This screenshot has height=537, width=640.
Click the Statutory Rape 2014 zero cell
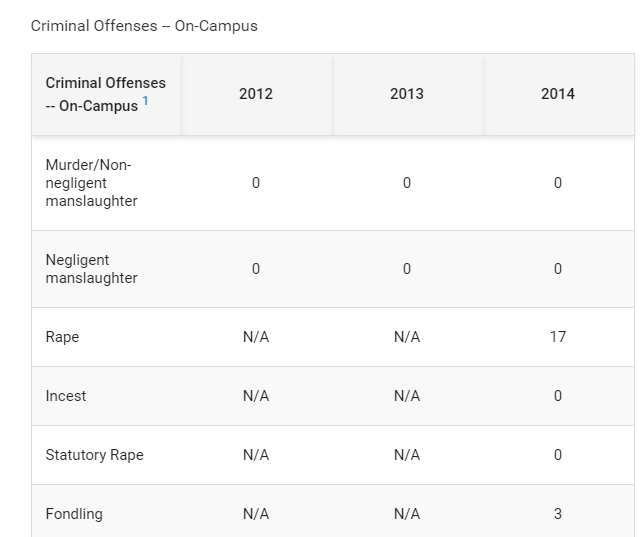click(x=558, y=455)
